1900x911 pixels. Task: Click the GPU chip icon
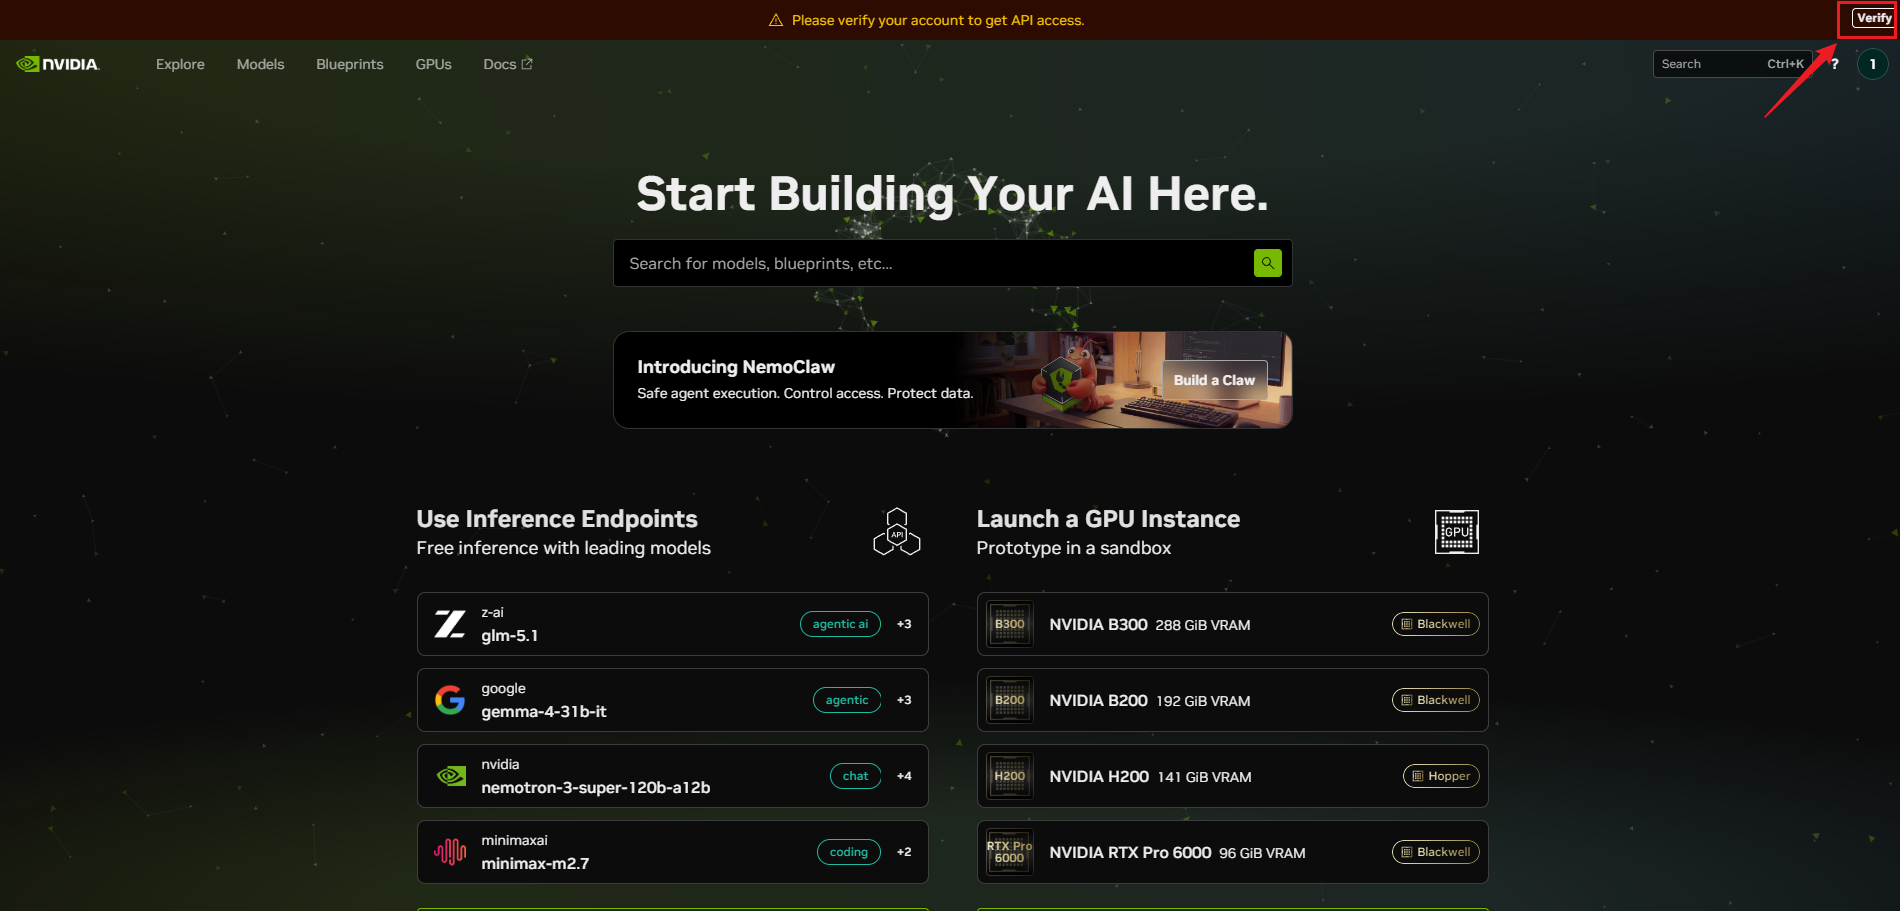tap(1456, 532)
